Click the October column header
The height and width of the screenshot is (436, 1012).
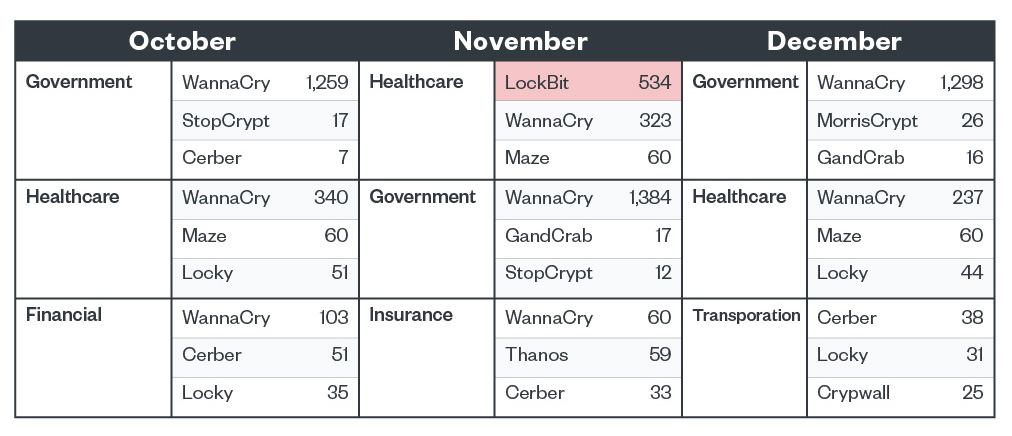[182, 41]
